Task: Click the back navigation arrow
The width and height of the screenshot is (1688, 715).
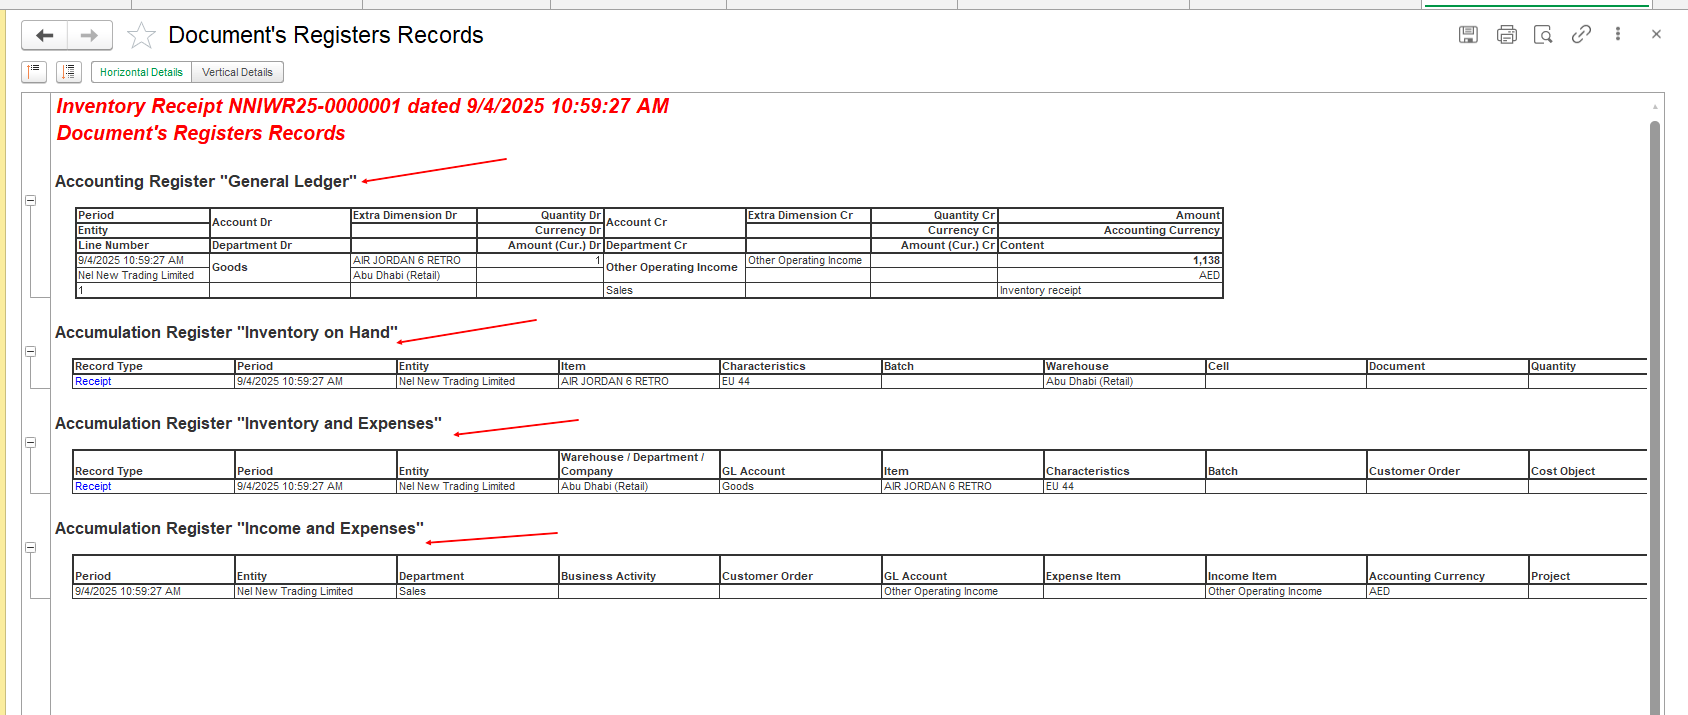Action: coord(45,36)
